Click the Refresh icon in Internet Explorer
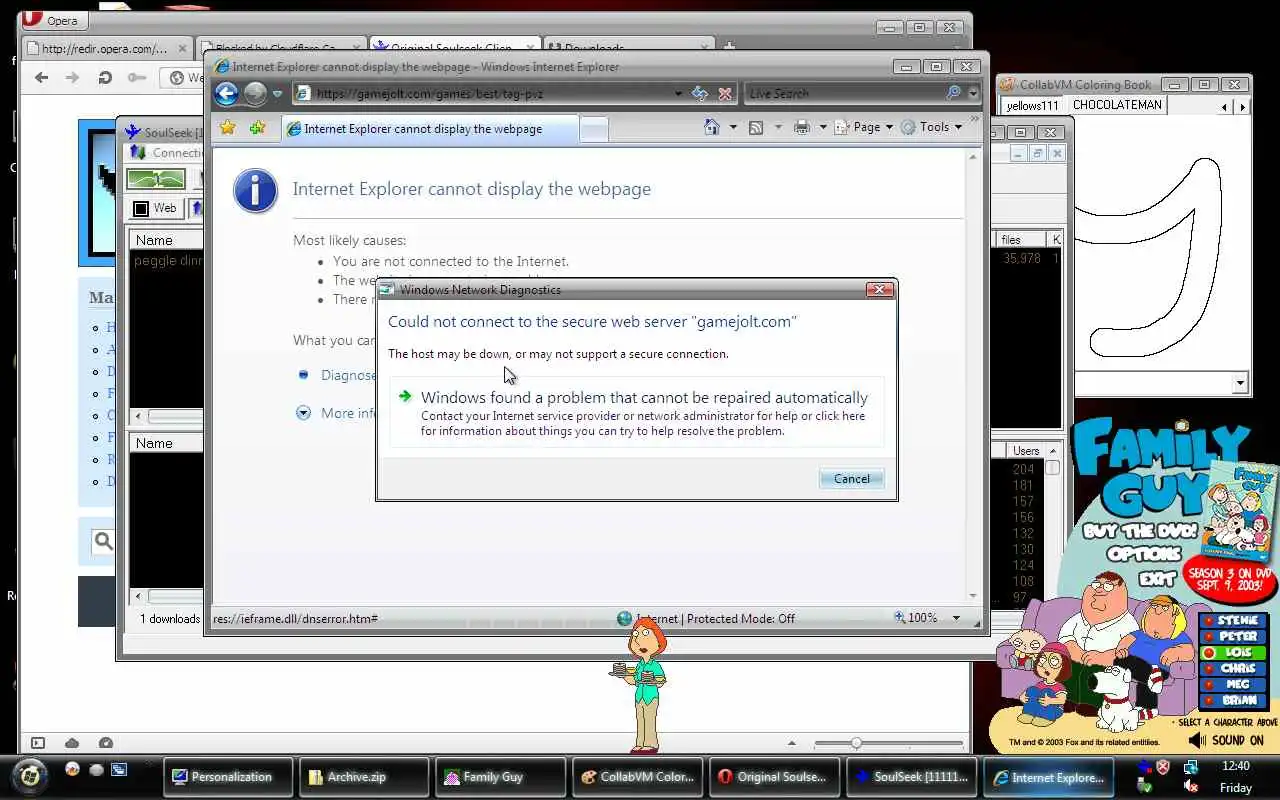The height and width of the screenshot is (800, 1280). 700,93
